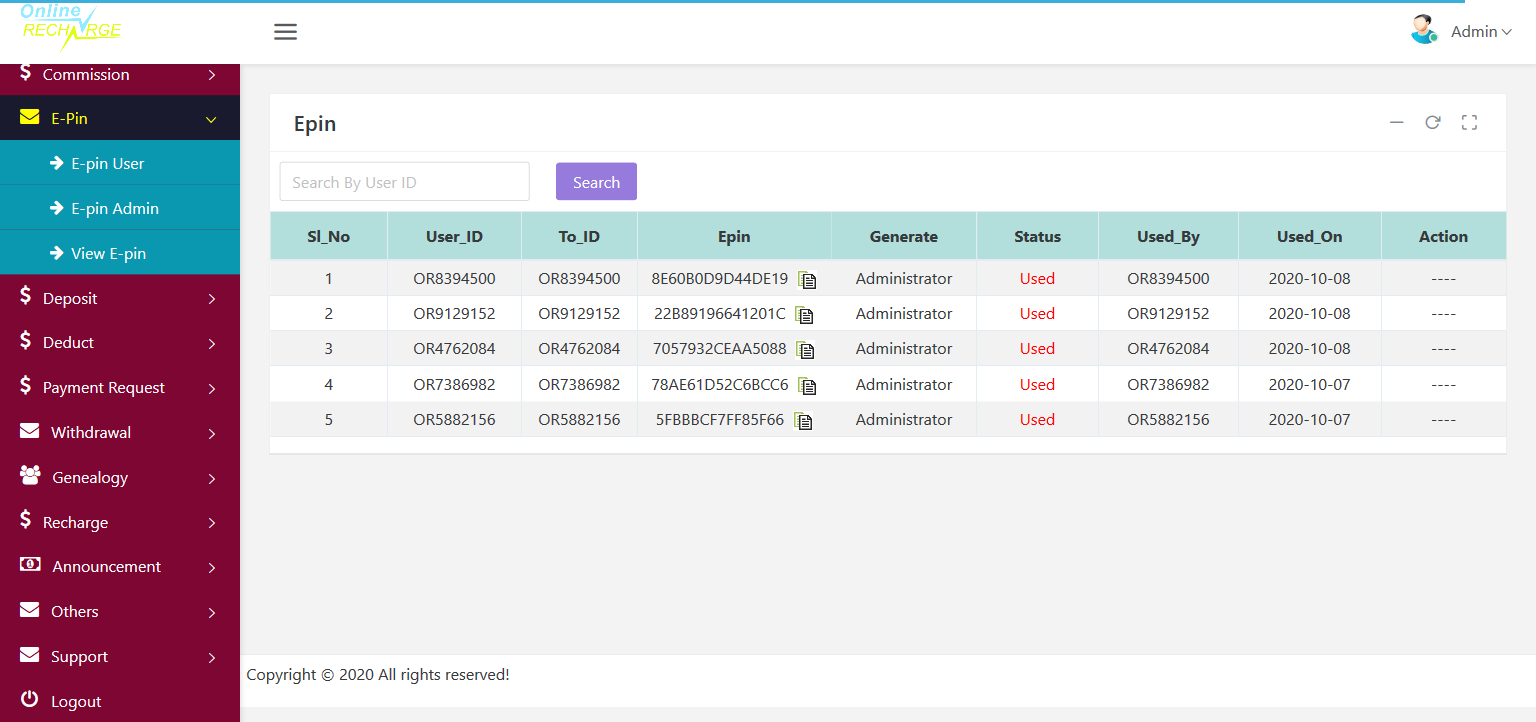Focus the Search By User ID field
This screenshot has width=1536, height=722.
[x=404, y=182]
